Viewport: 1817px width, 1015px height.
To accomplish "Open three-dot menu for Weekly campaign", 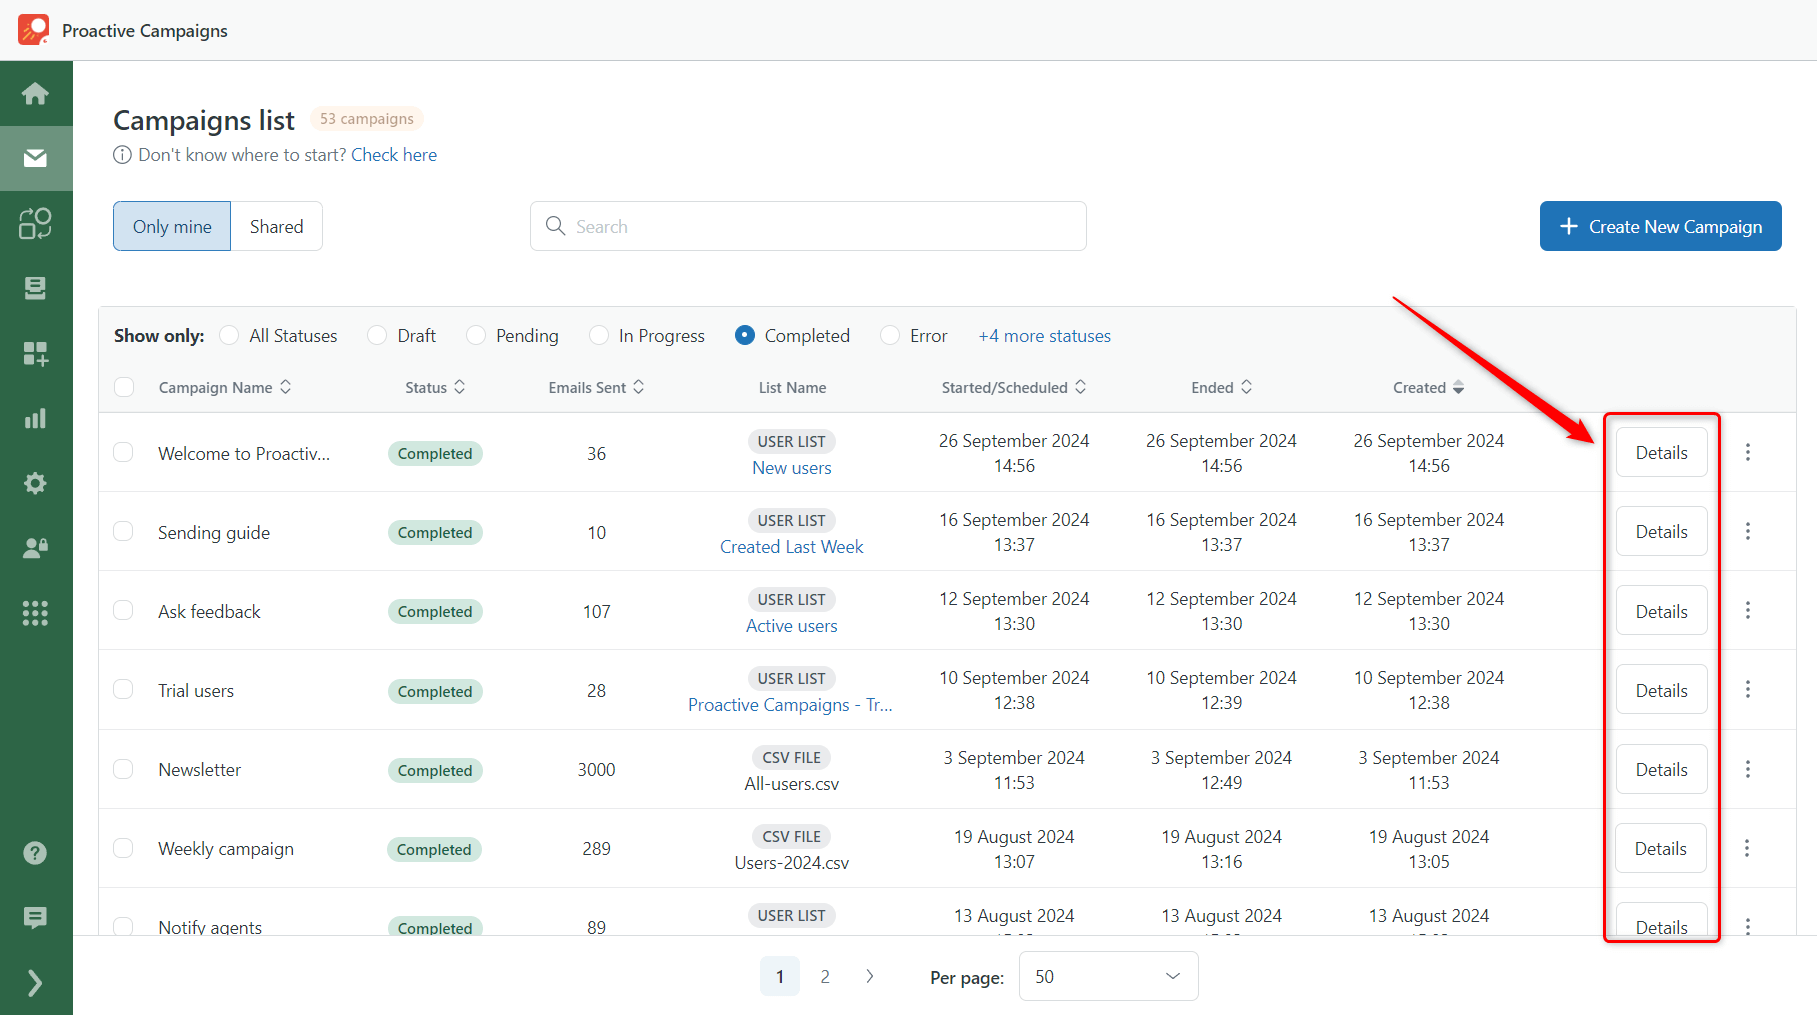I will [1747, 848].
